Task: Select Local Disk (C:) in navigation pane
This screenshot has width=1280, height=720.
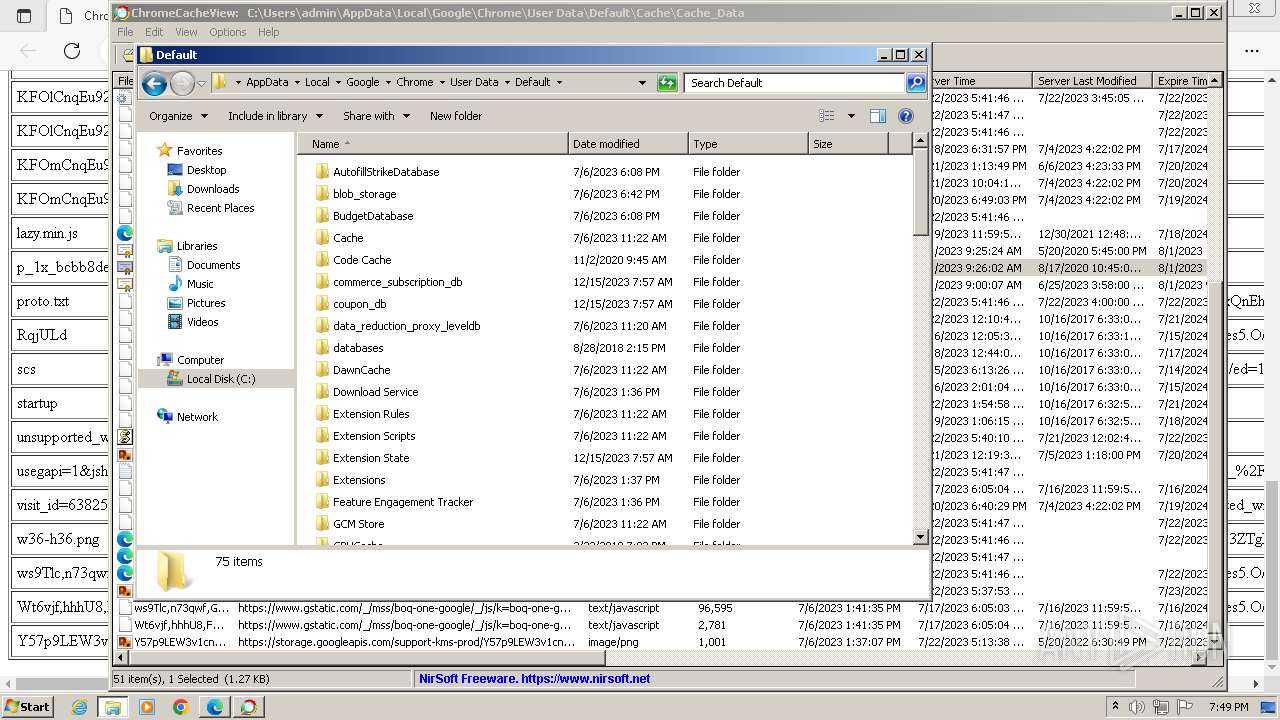Action: (221, 379)
